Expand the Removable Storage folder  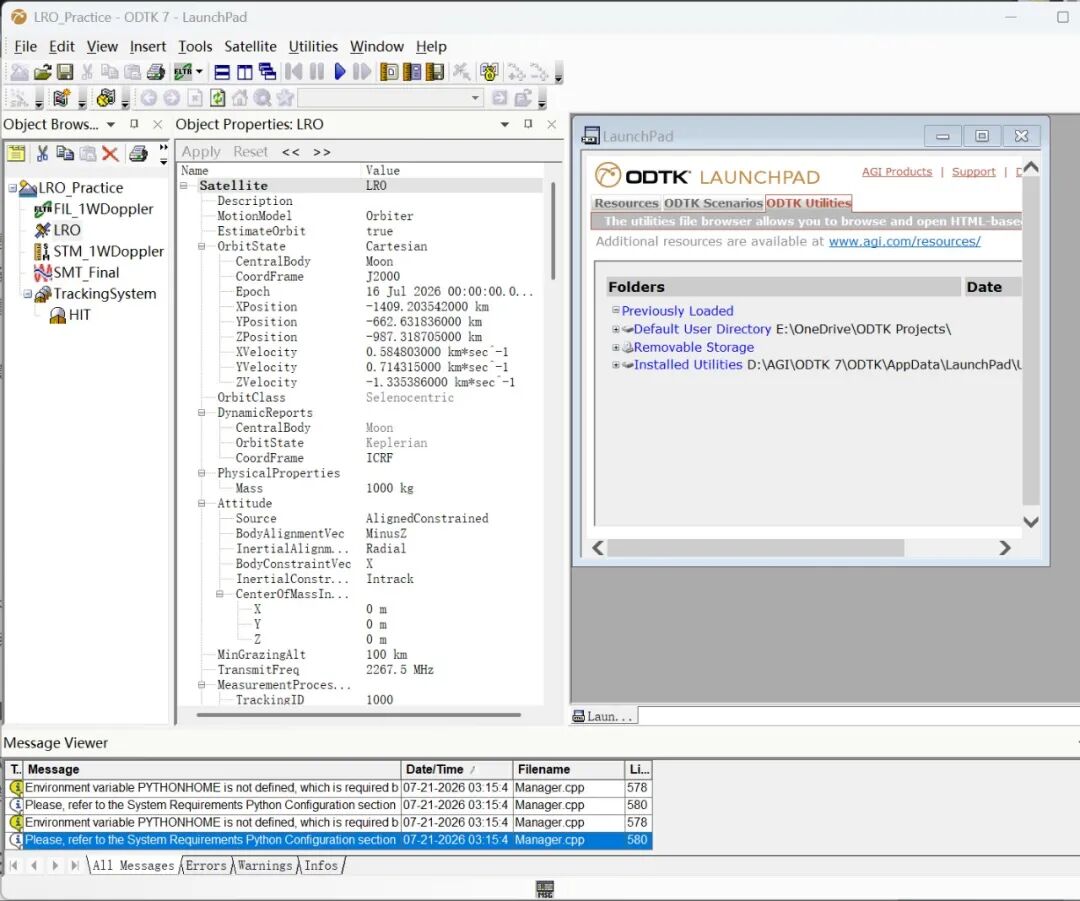pos(616,347)
